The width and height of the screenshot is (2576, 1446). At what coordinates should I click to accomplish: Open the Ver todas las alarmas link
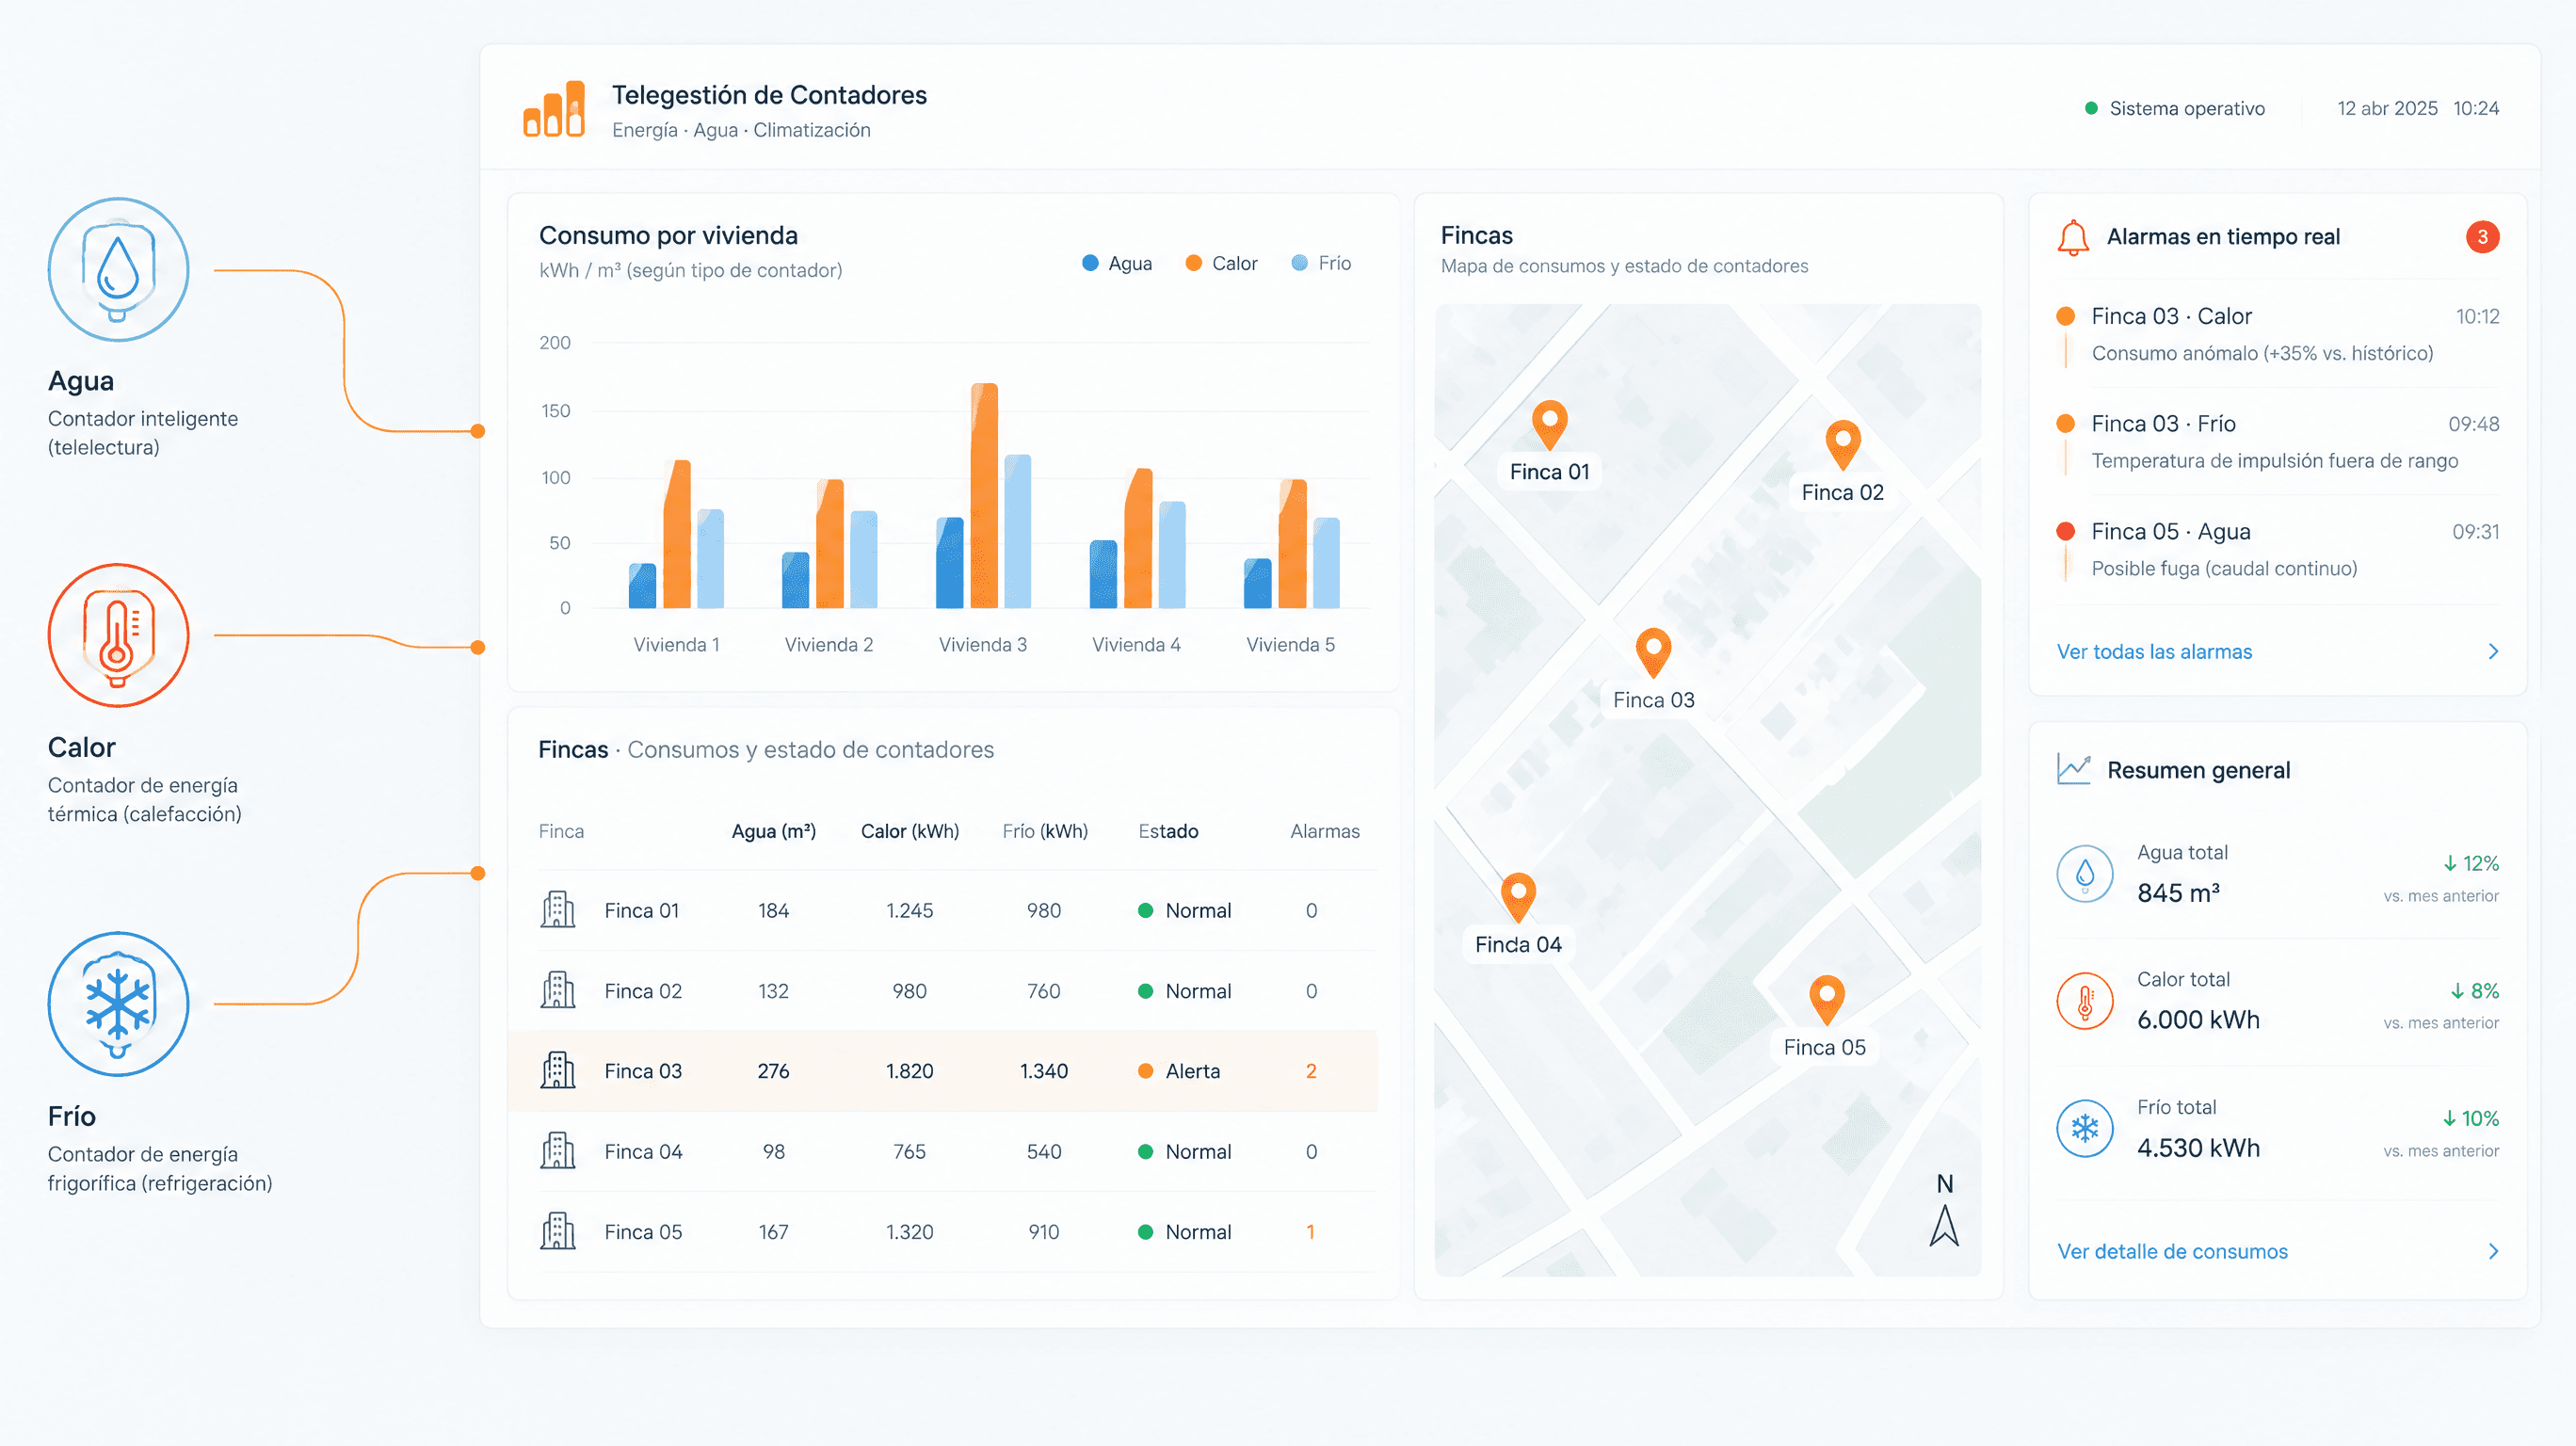coord(2154,652)
